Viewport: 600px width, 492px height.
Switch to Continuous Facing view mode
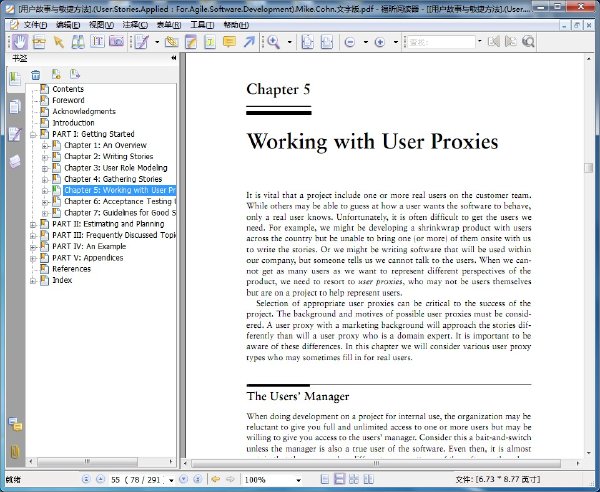[x=368, y=479]
